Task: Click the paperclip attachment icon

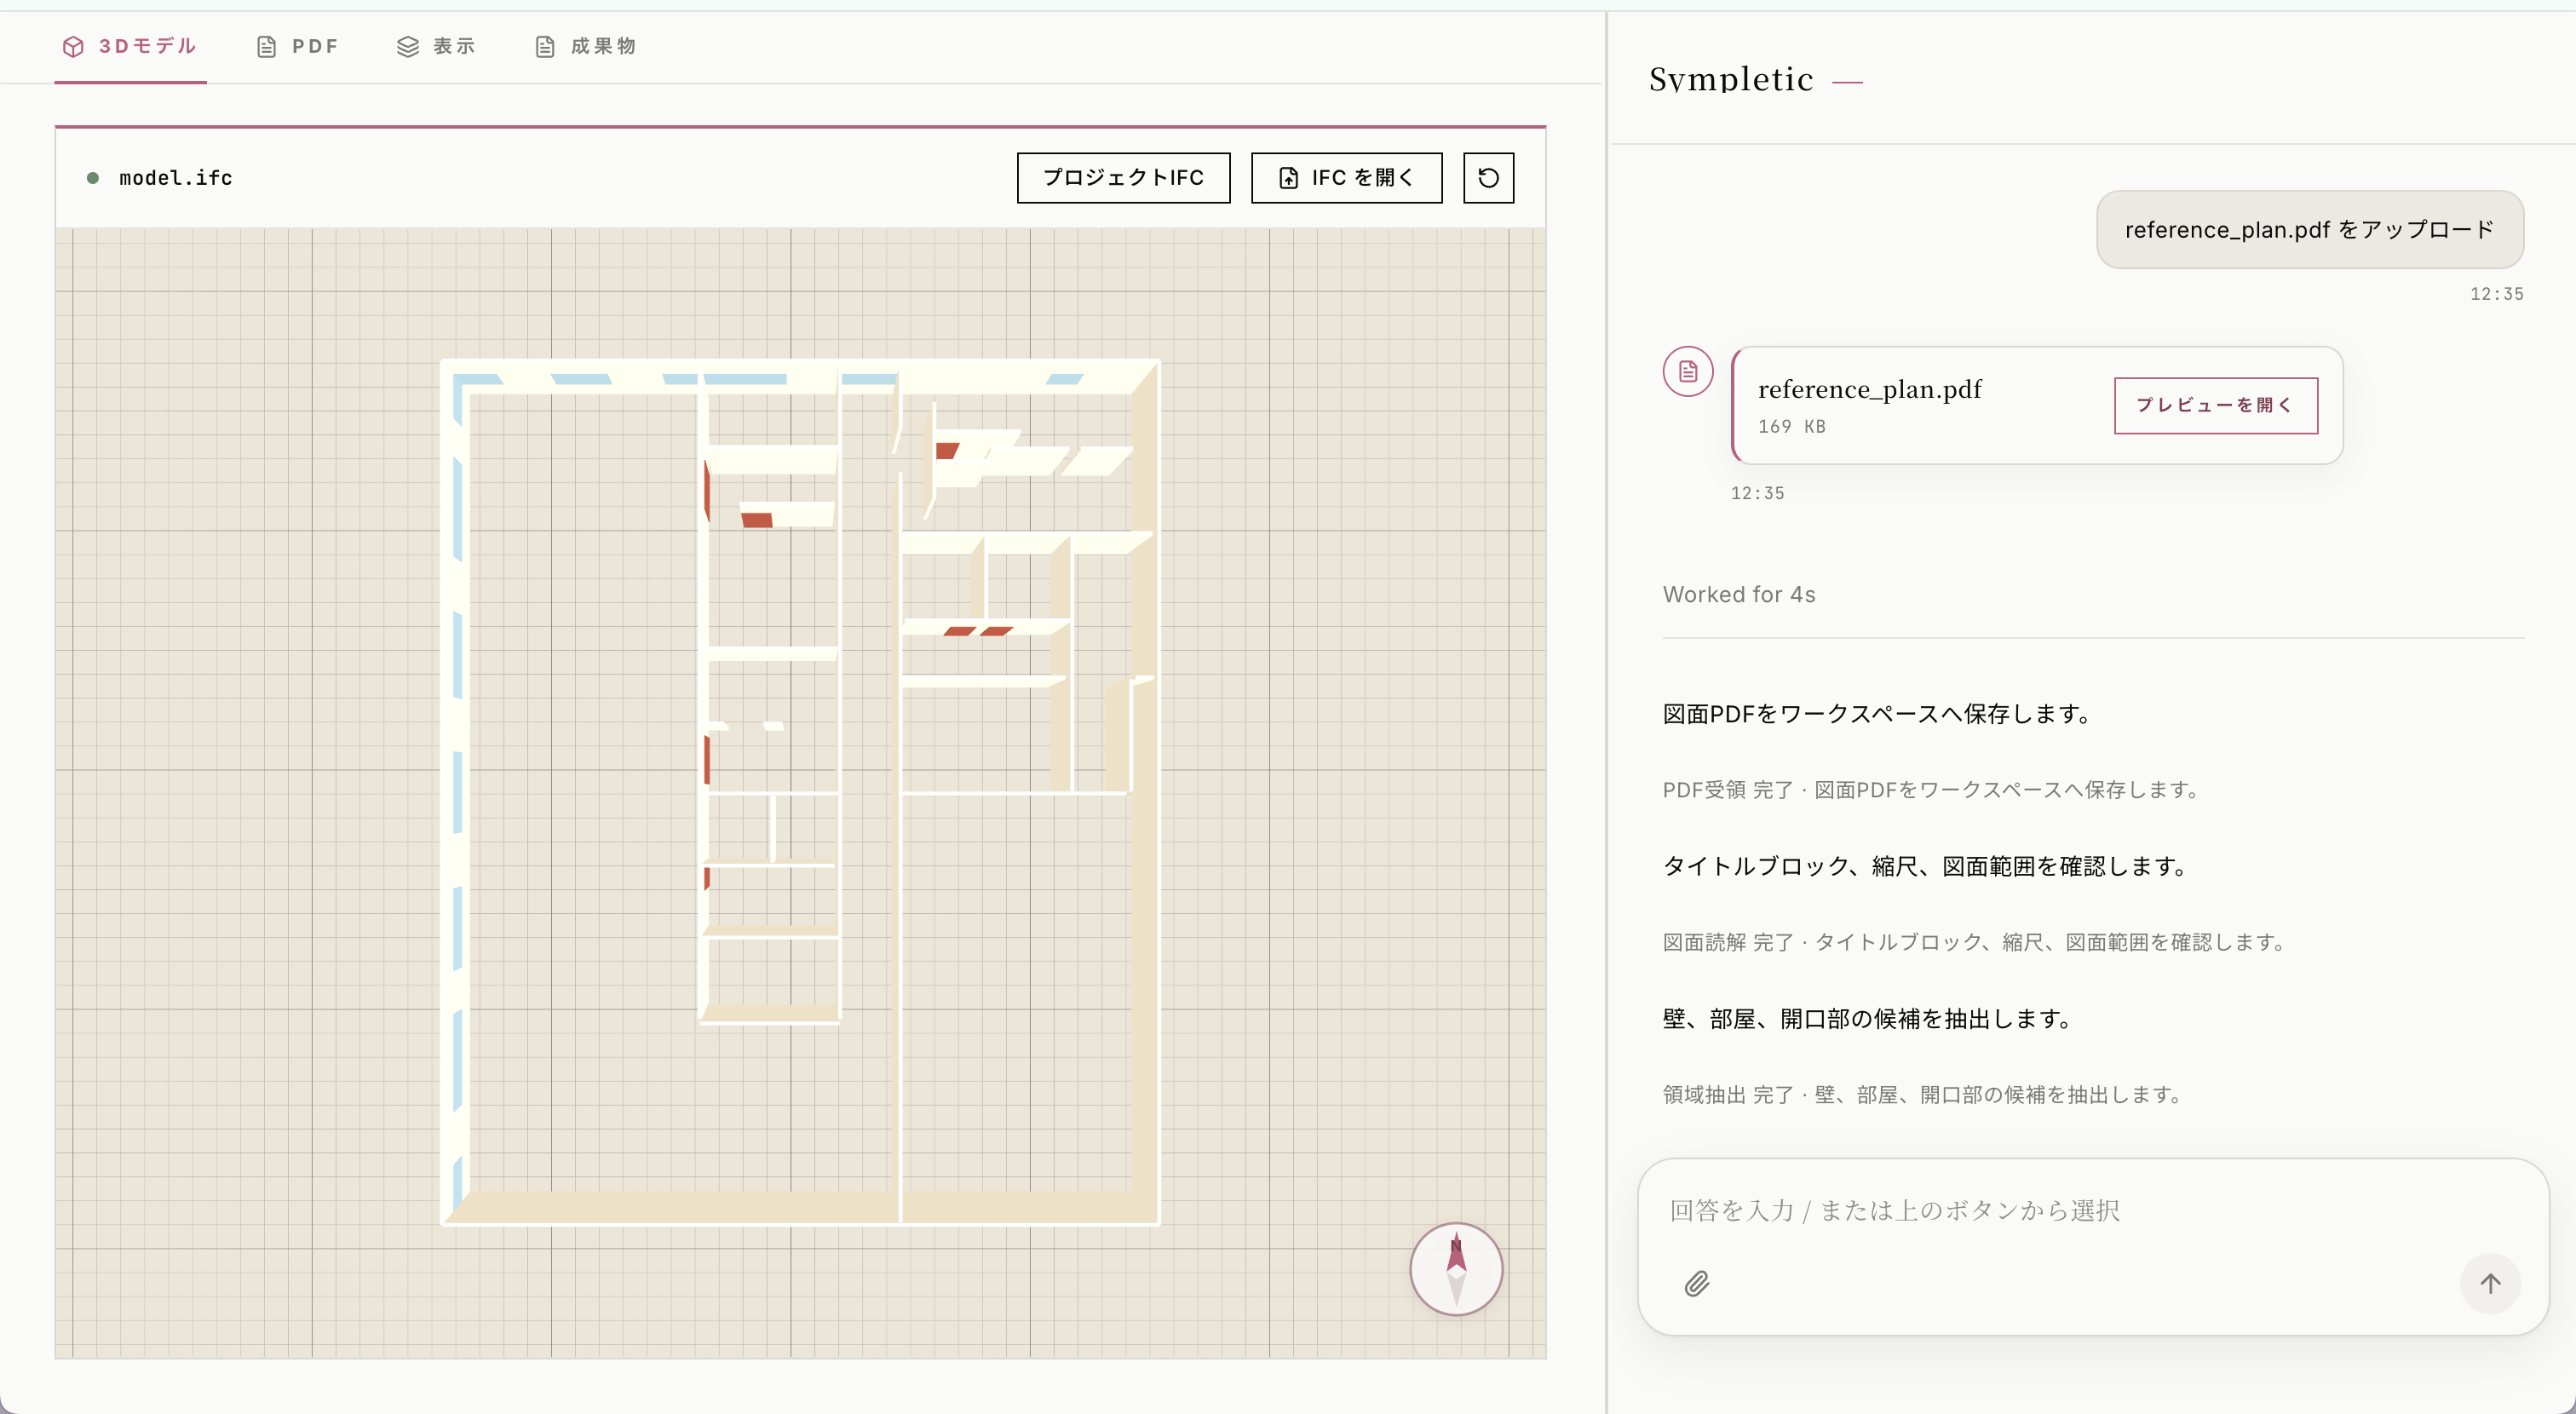Action: coord(1697,1283)
